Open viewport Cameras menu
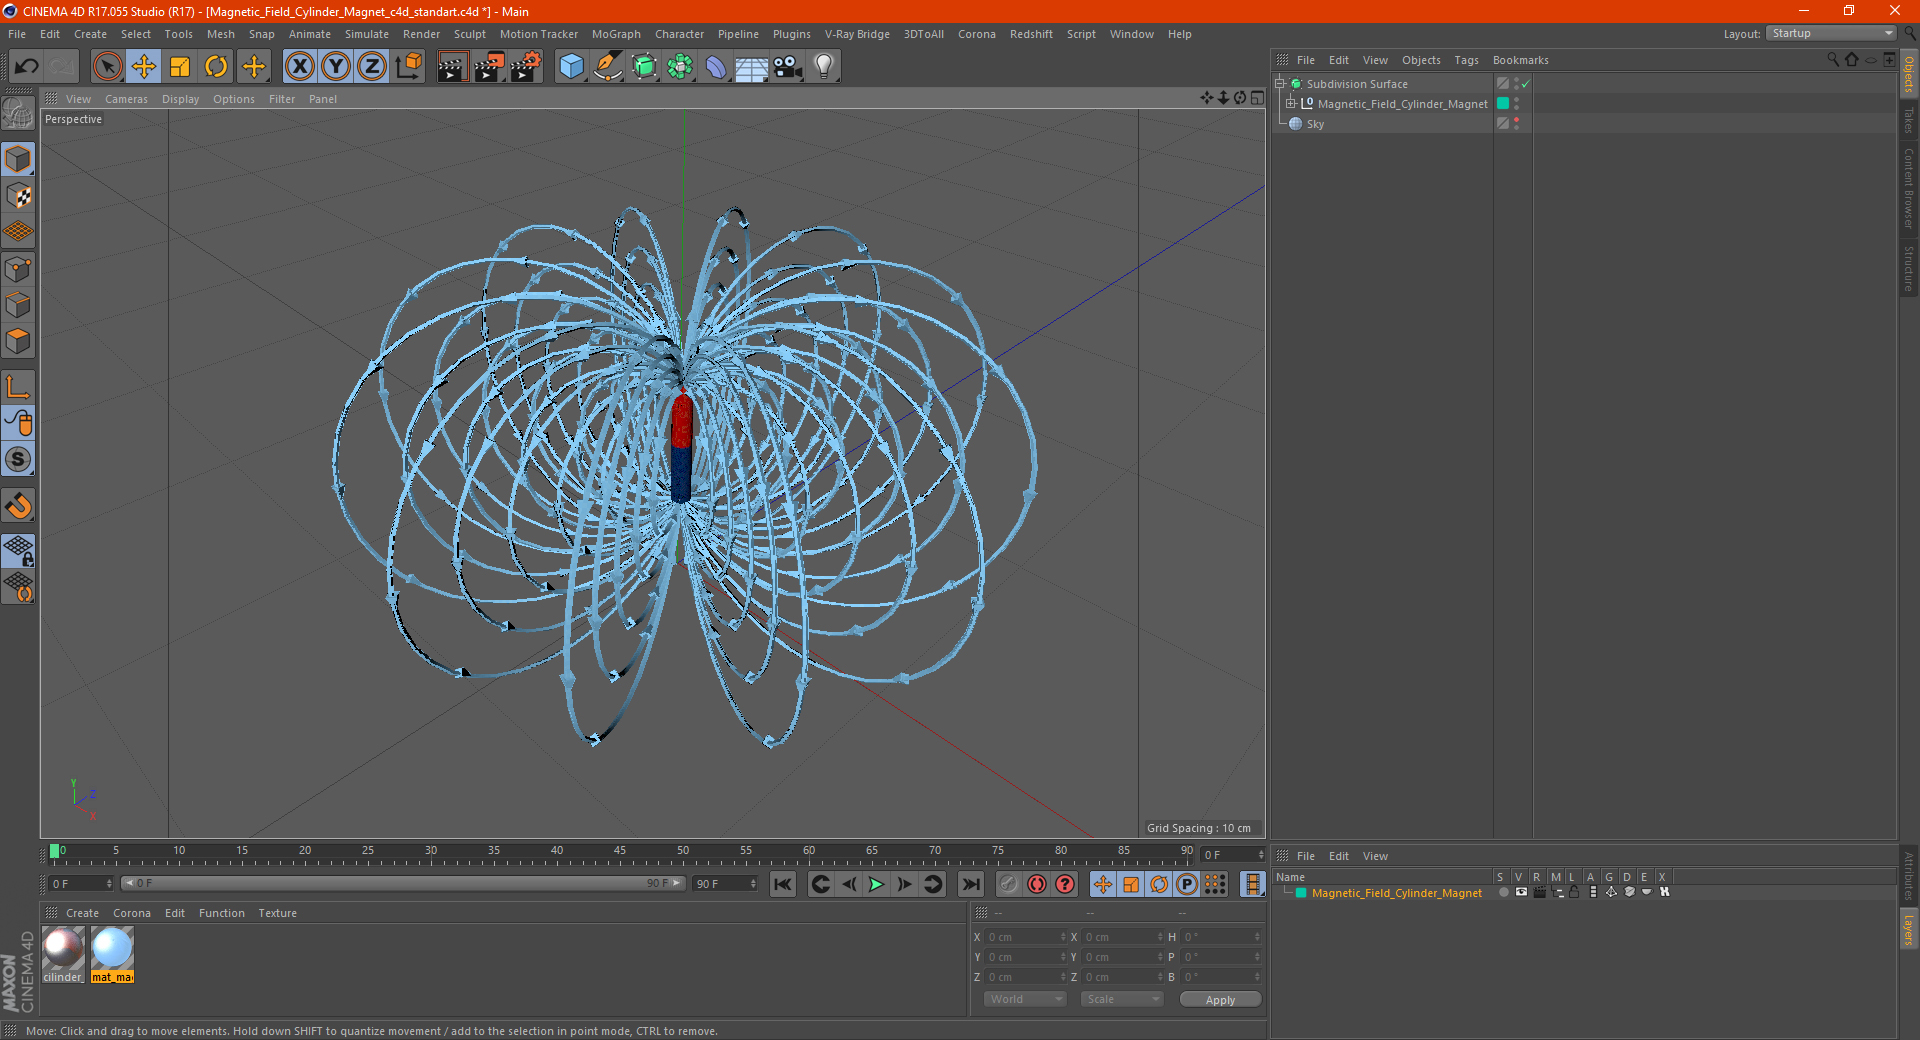Screen dimensions: 1920x1040 point(126,99)
